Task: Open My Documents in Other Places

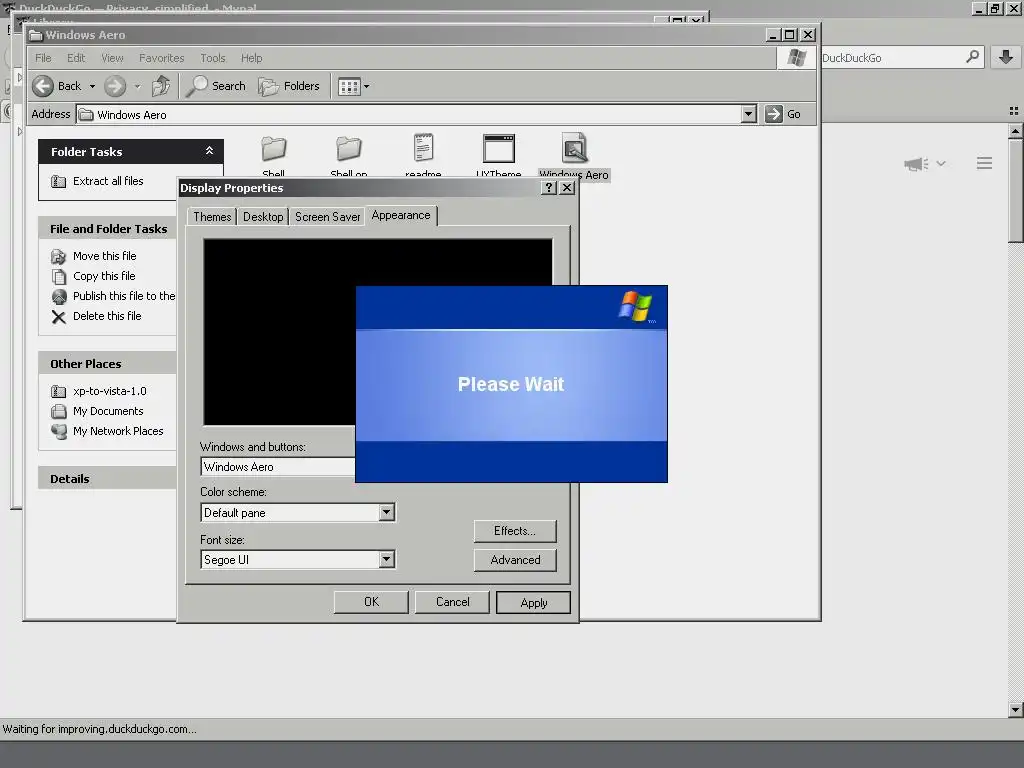Action: click(108, 411)
